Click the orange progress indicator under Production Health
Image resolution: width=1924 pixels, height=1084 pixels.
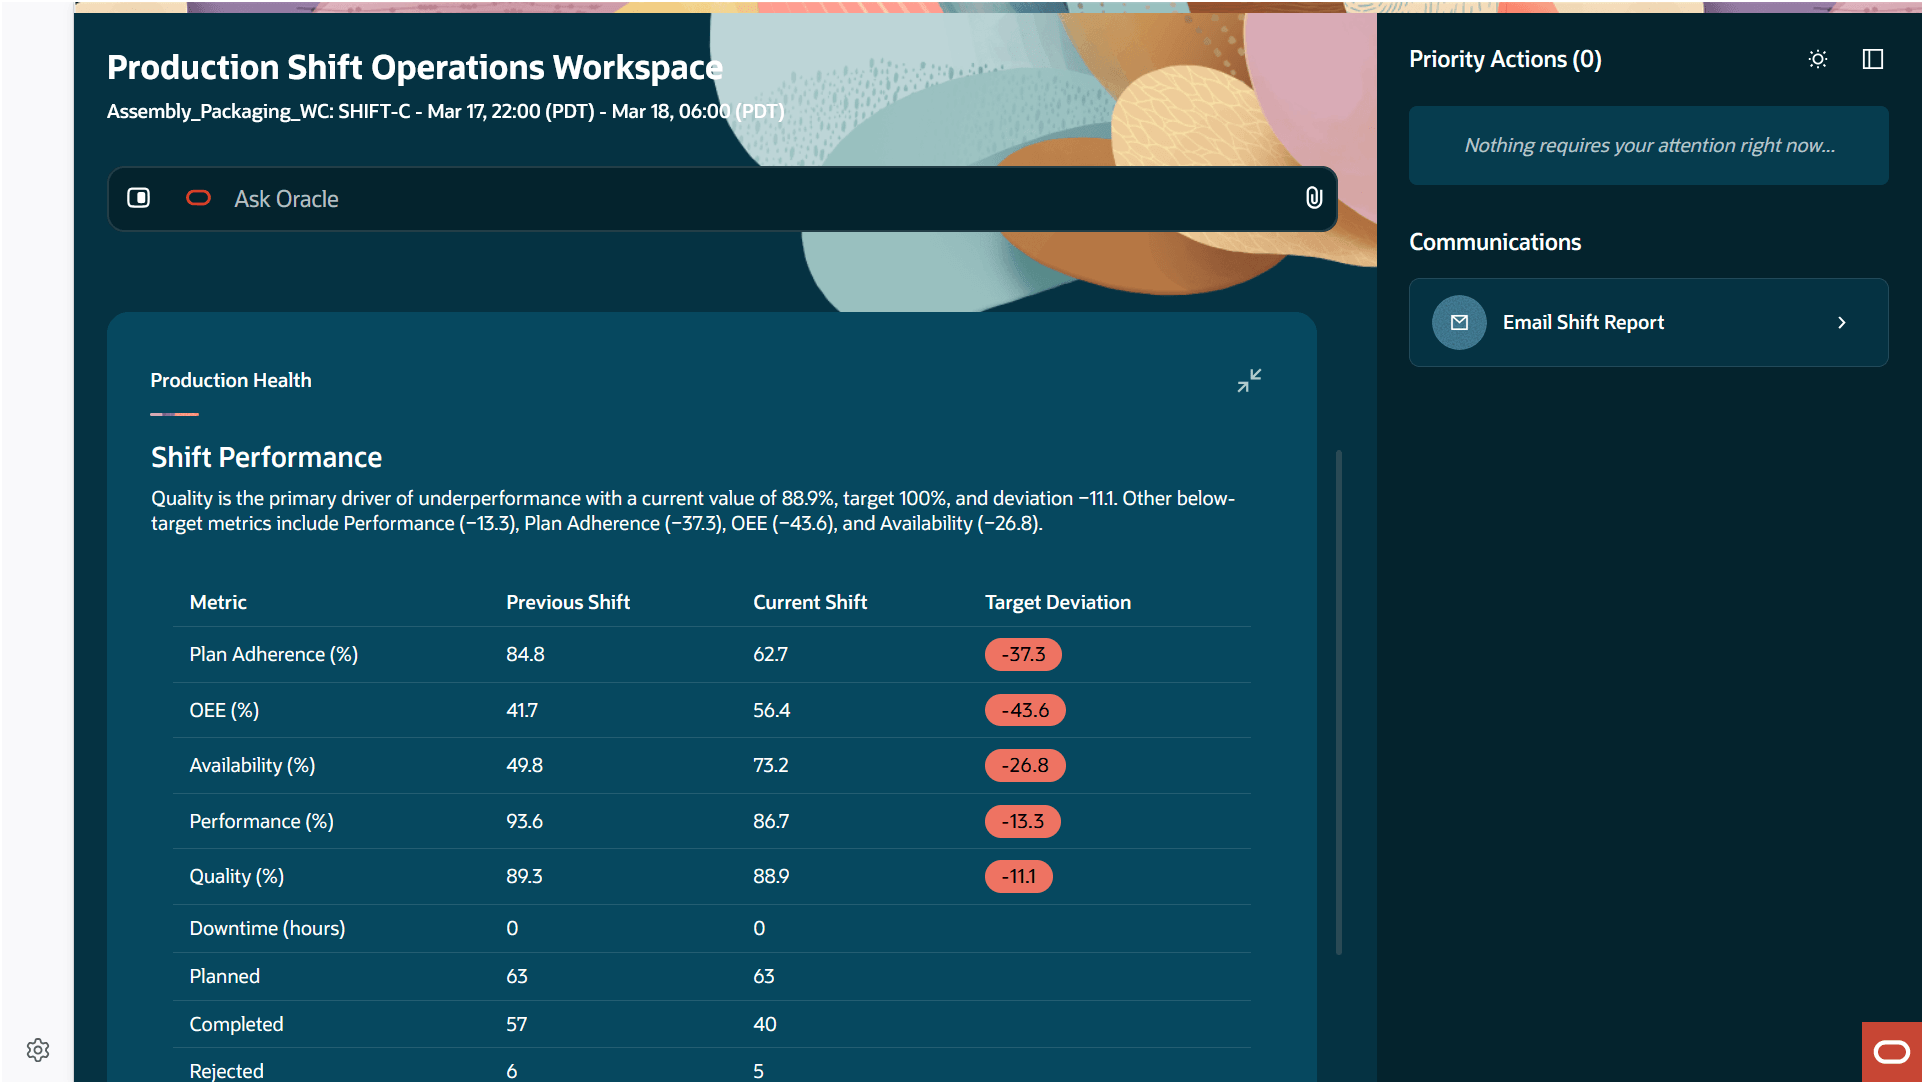(x=173, y=412)
